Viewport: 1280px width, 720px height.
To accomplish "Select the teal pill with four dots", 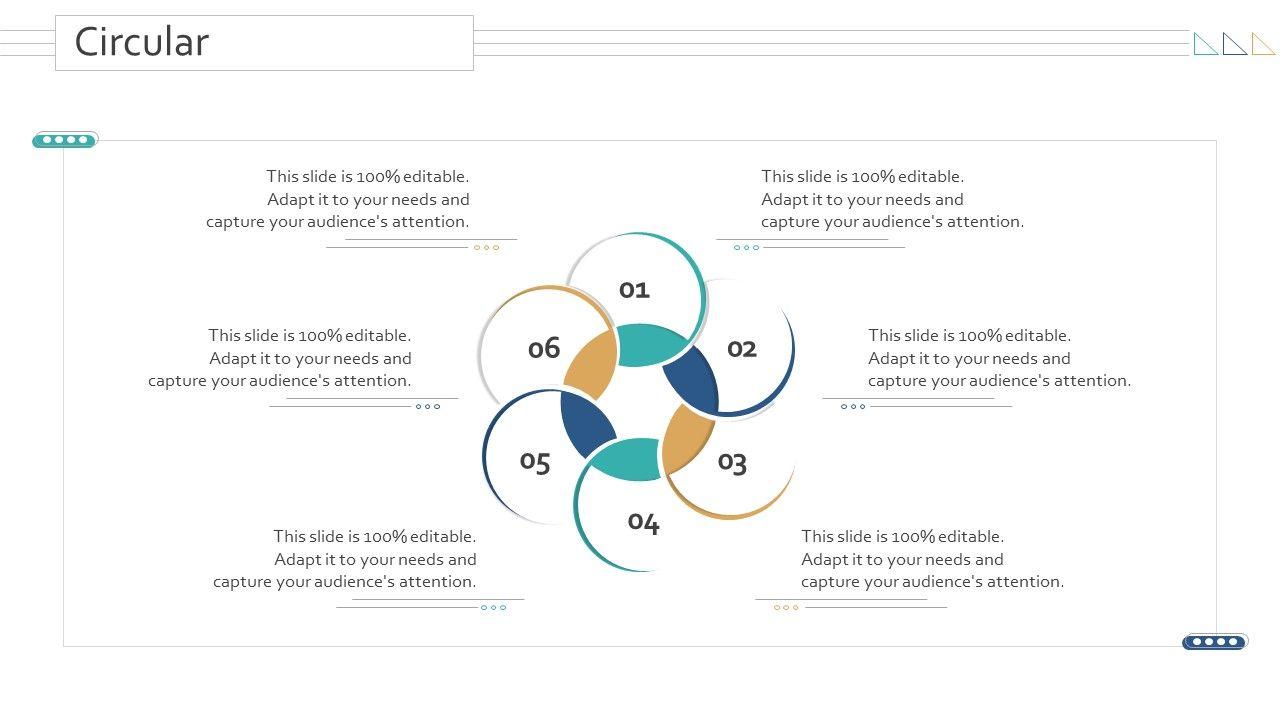I will 65,140.
